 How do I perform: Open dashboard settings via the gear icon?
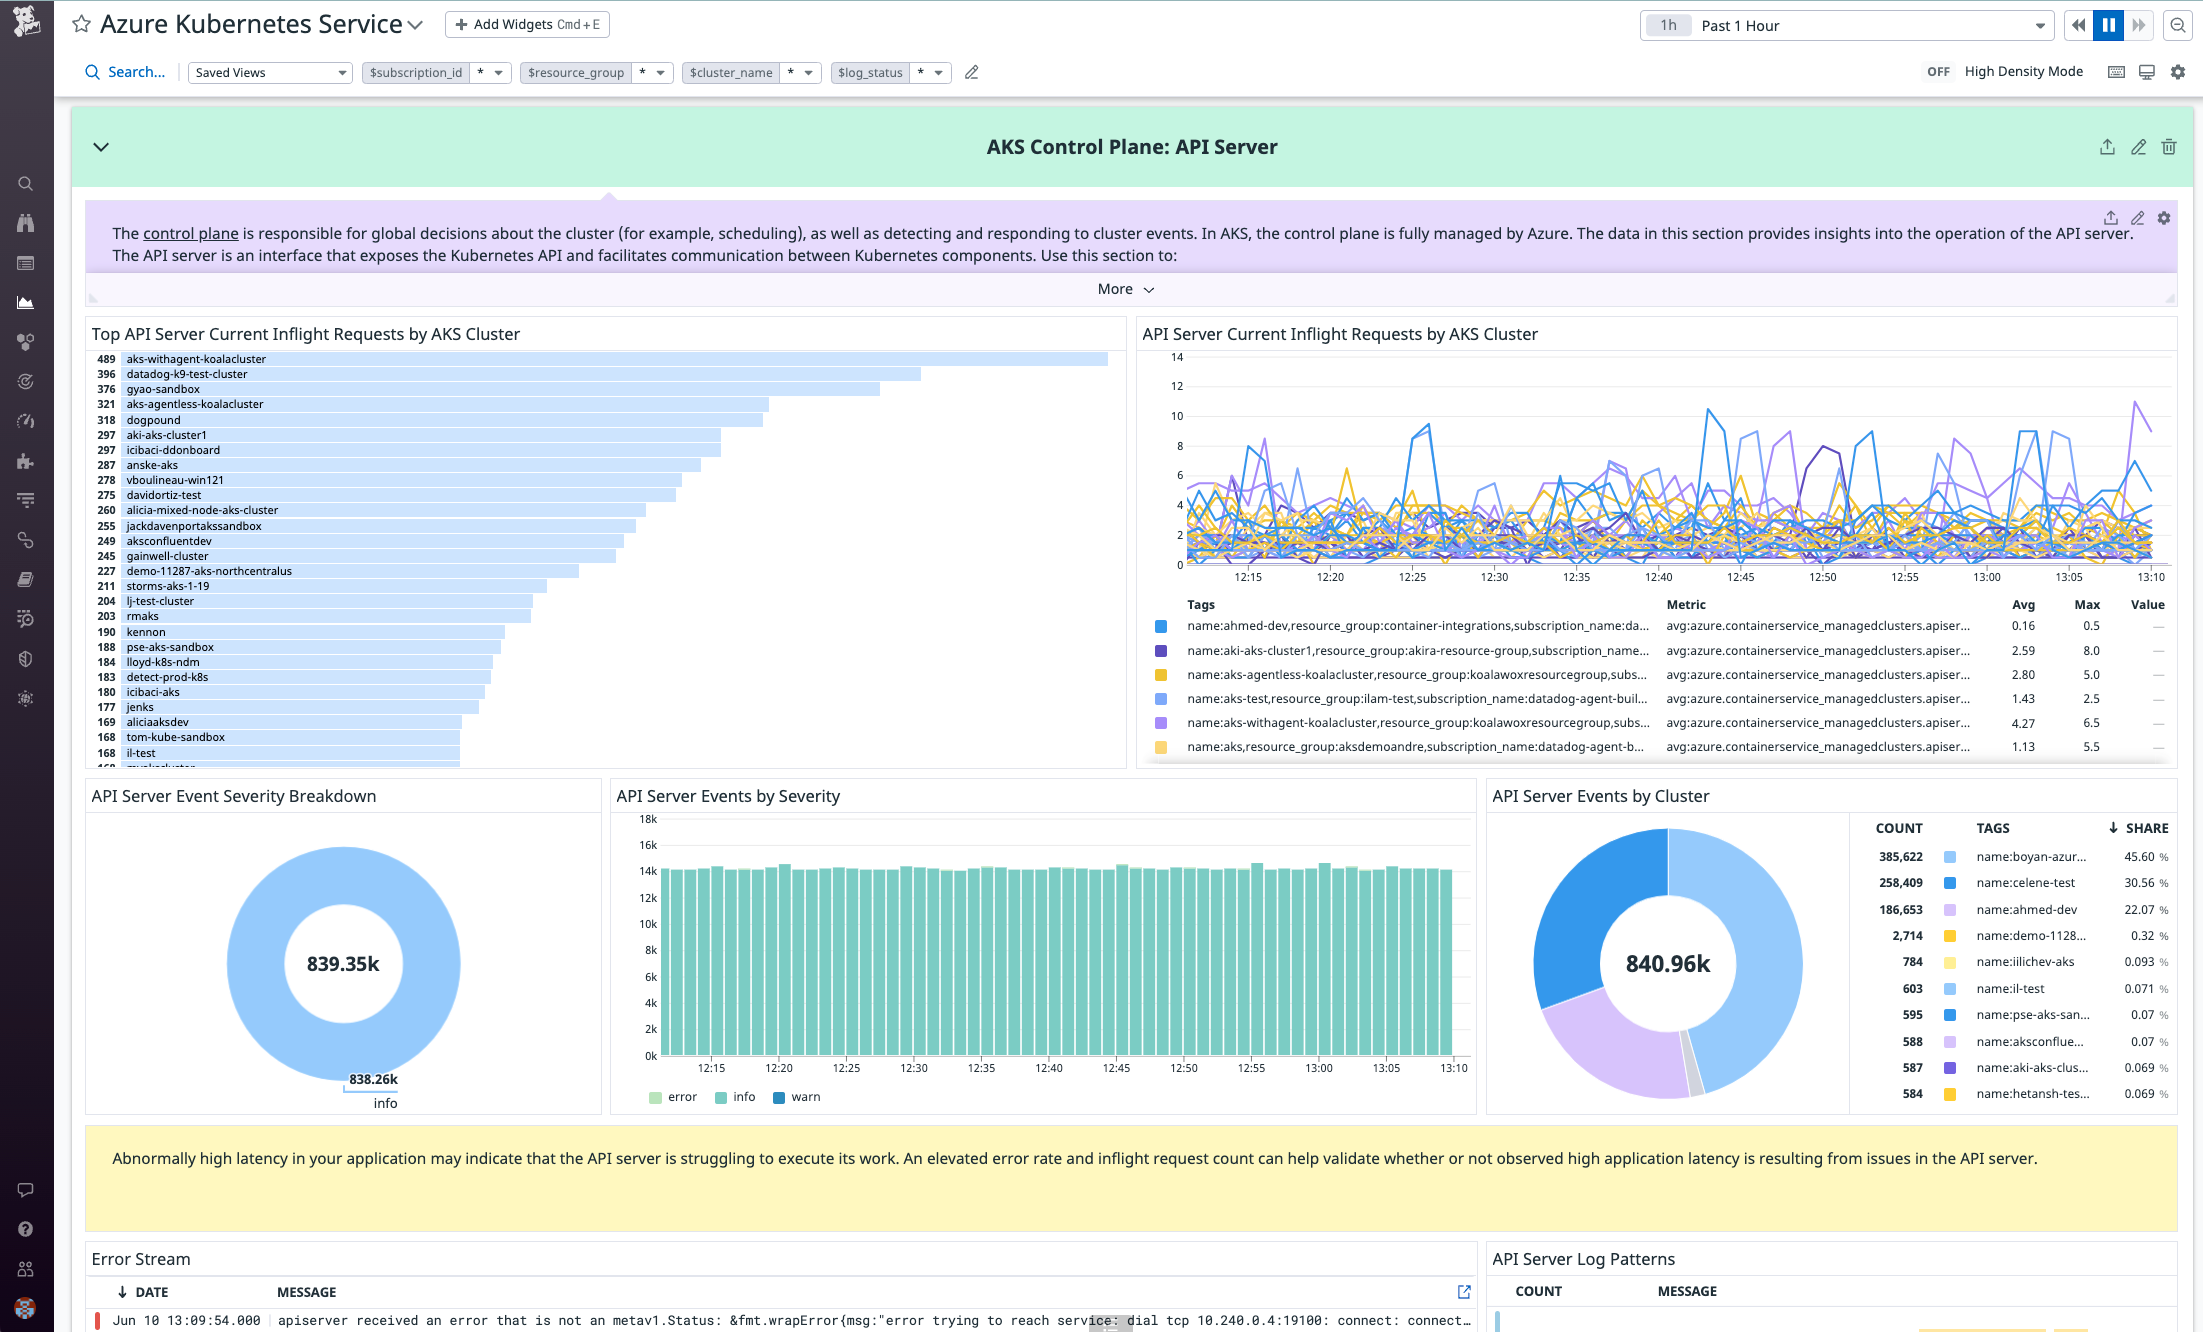2178,72
